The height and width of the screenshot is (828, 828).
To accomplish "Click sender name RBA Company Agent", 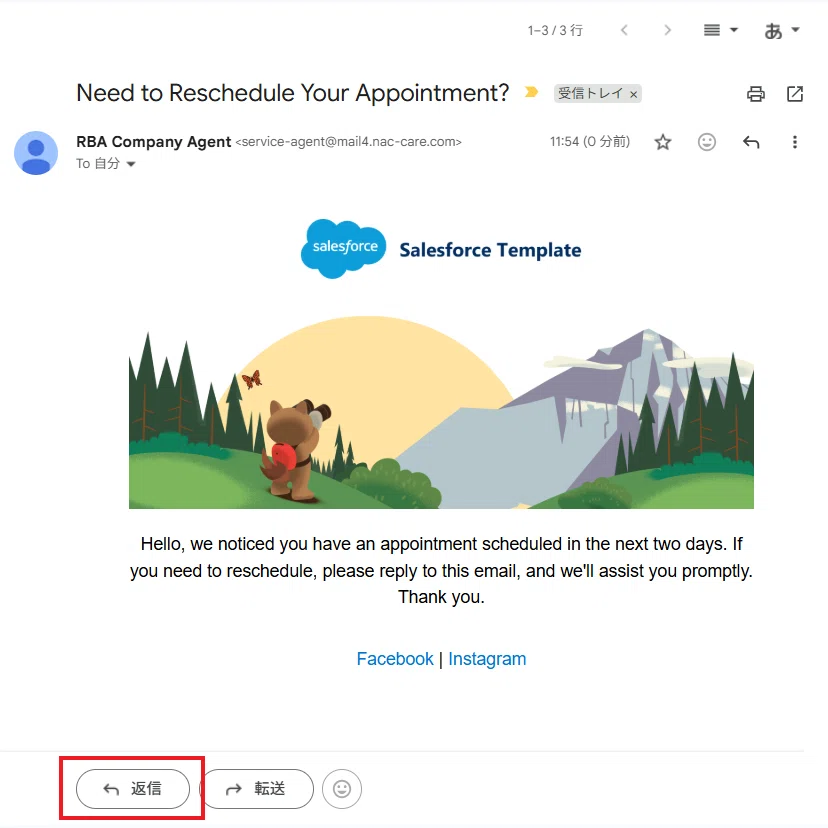I will click(x=154, y=142).
